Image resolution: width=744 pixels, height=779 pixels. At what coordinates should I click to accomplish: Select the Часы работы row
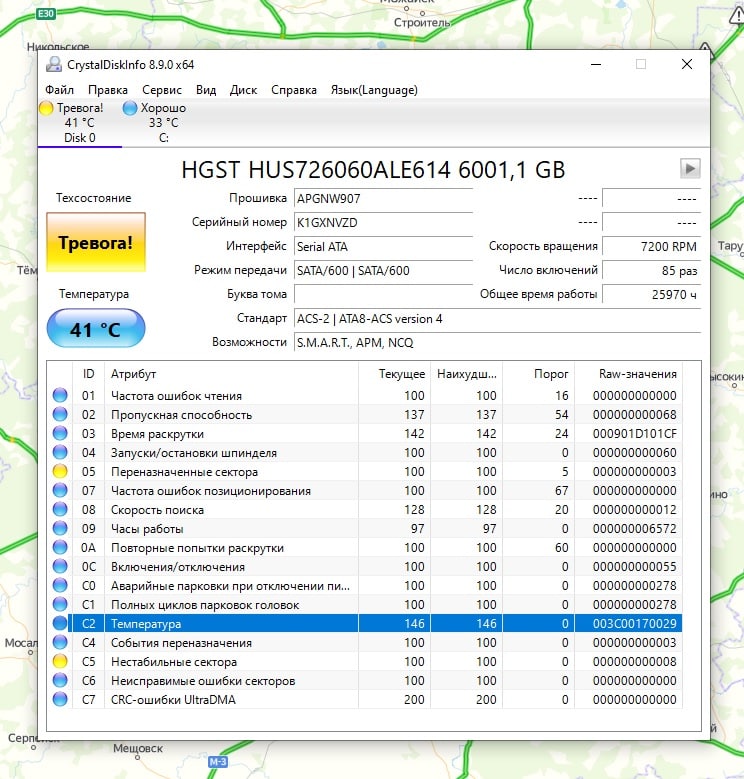(x=365, y=529)
